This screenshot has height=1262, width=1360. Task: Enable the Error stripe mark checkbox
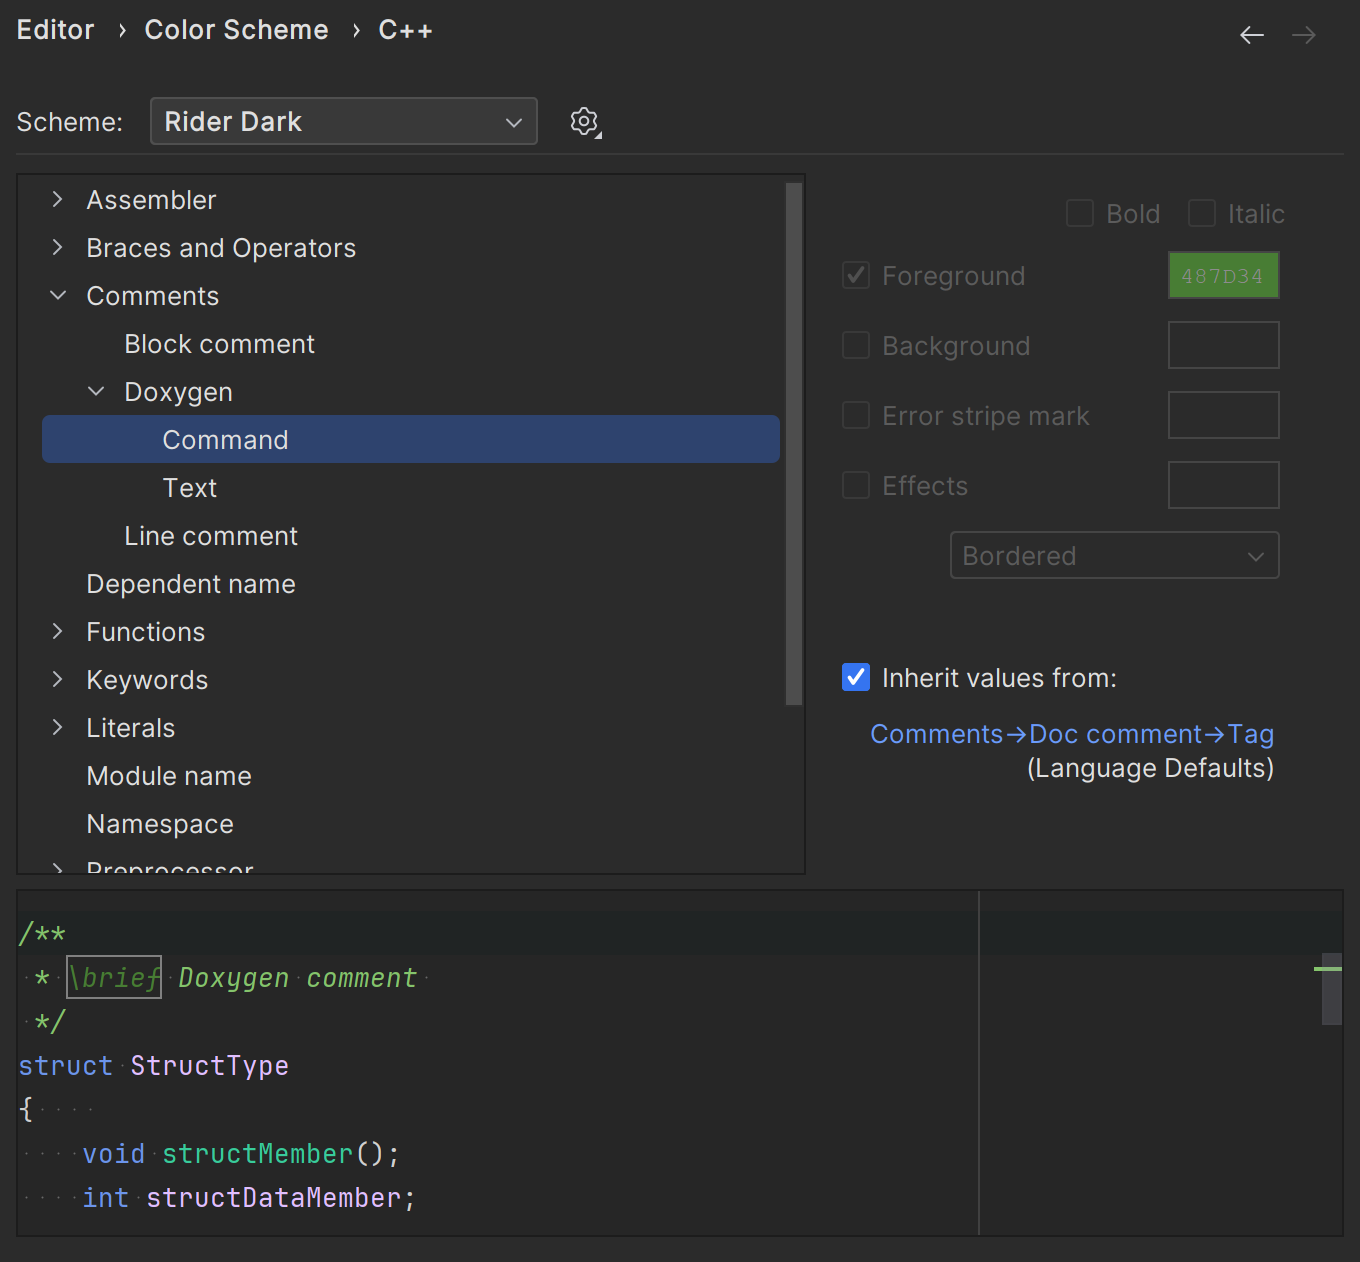[x=855, y=415]
